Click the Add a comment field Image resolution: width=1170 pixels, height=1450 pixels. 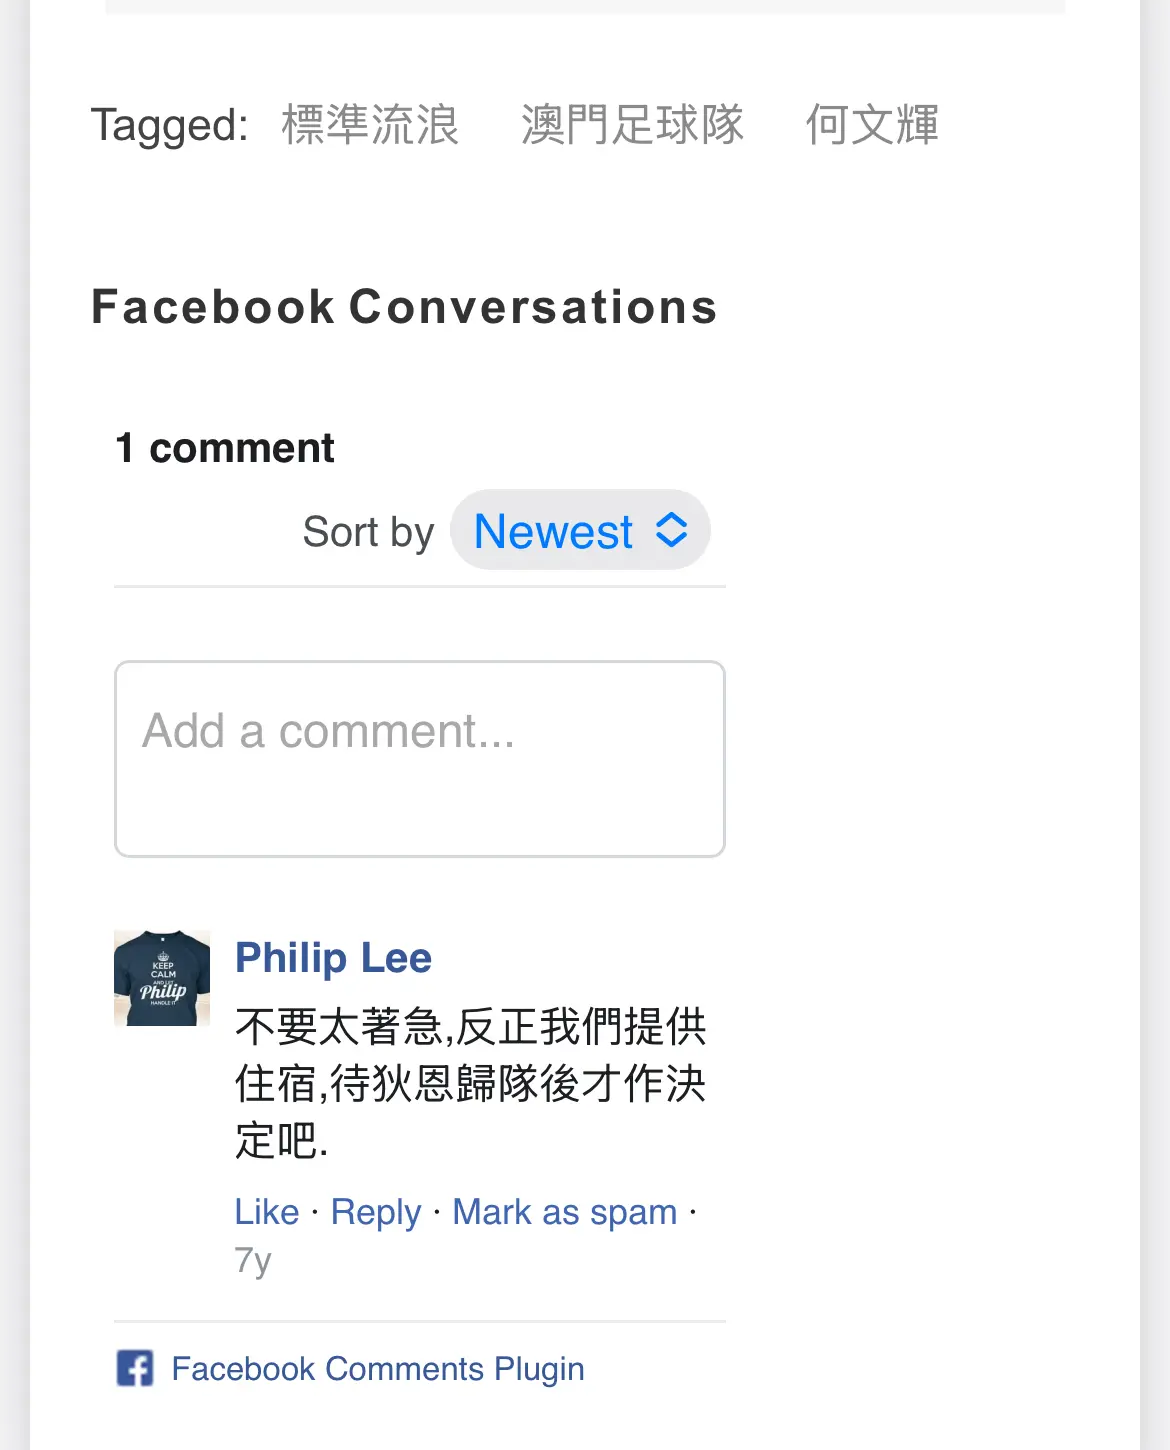pyautogui.click(x=420, y=758)
